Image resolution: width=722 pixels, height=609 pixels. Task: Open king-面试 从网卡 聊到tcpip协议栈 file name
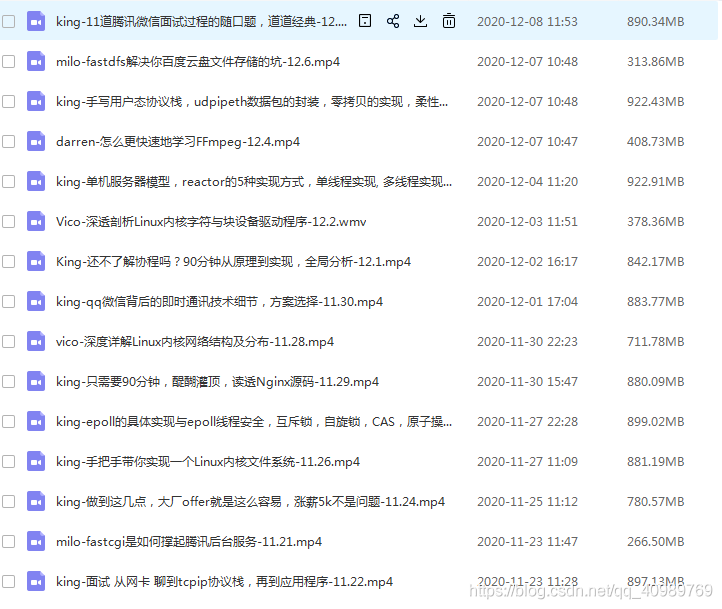pyautogui.click(x=224, y=582)
